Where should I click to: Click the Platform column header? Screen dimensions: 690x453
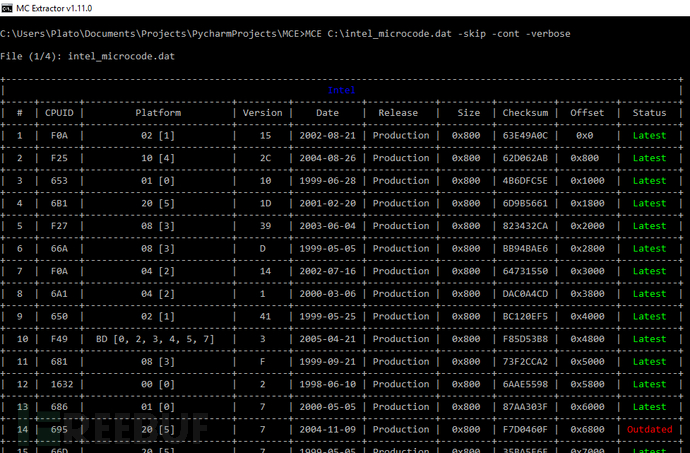point(158,113)
